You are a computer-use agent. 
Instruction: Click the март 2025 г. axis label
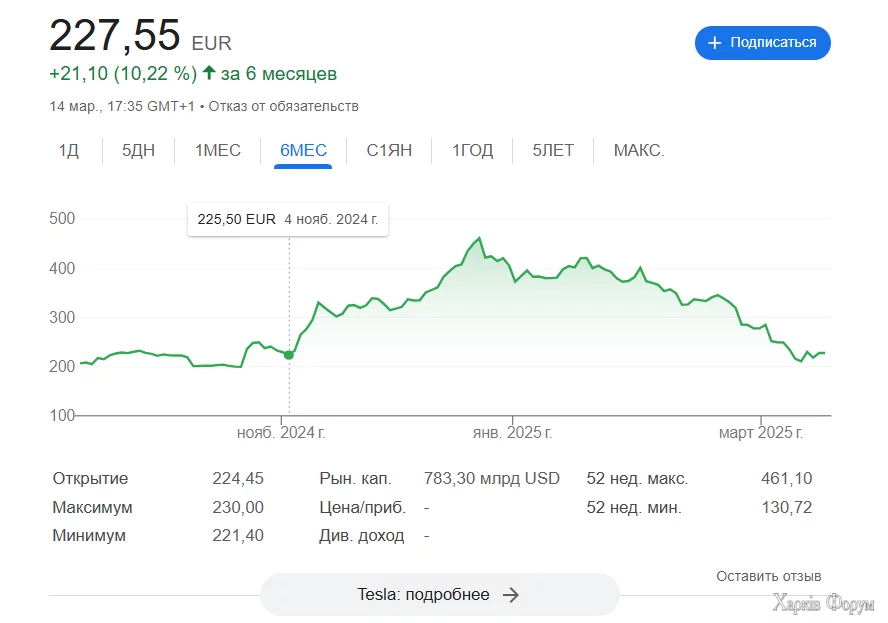pos(761,433)
